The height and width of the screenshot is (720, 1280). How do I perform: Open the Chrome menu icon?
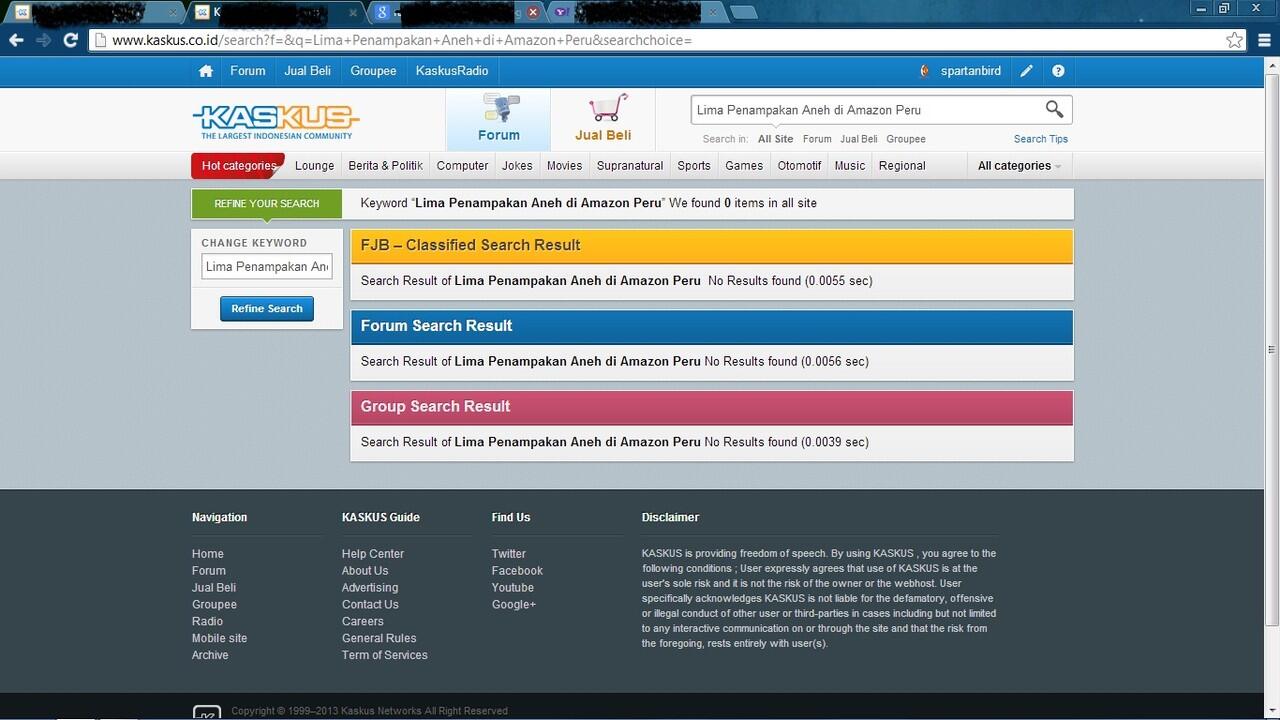pyautogui.click(x=1265, y=40)
